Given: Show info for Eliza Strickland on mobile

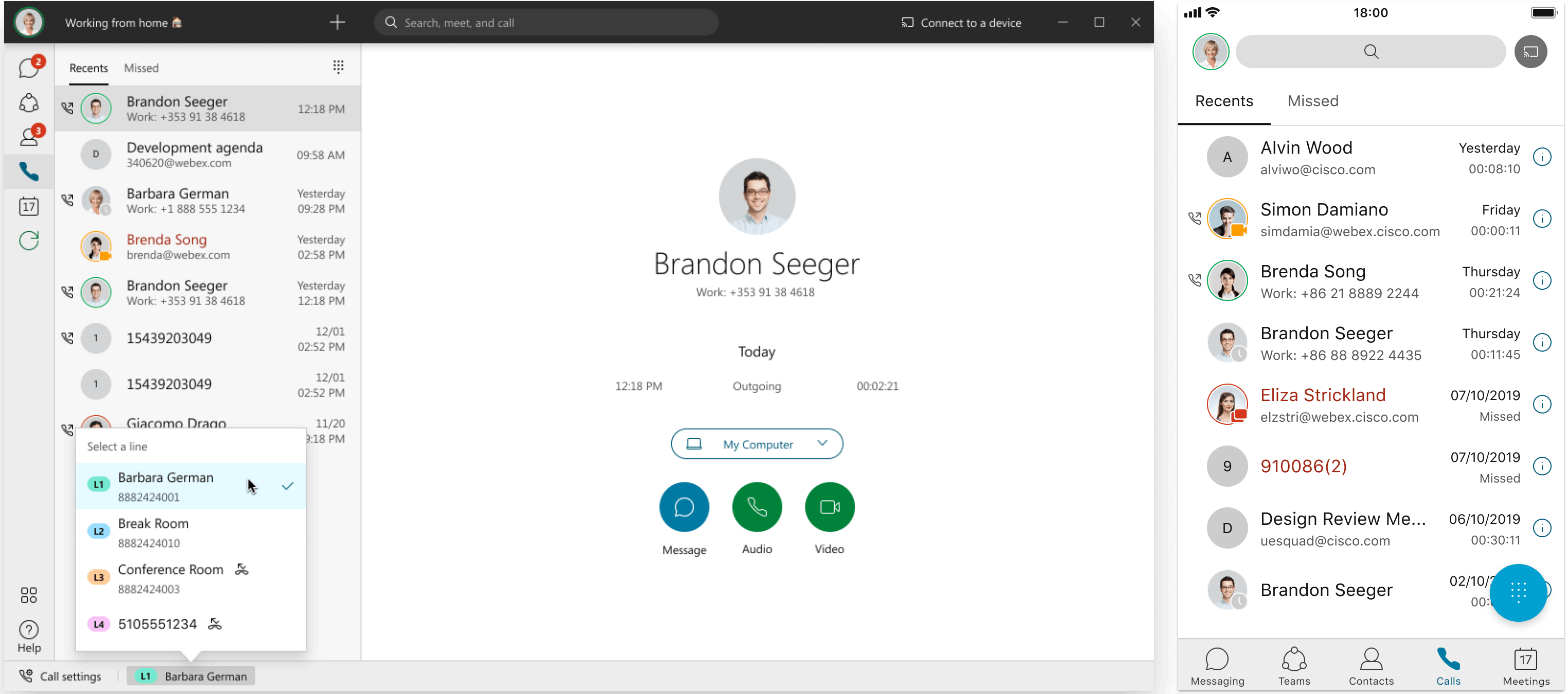Looking at the screenshot, I should click(x=1542, y=405).
